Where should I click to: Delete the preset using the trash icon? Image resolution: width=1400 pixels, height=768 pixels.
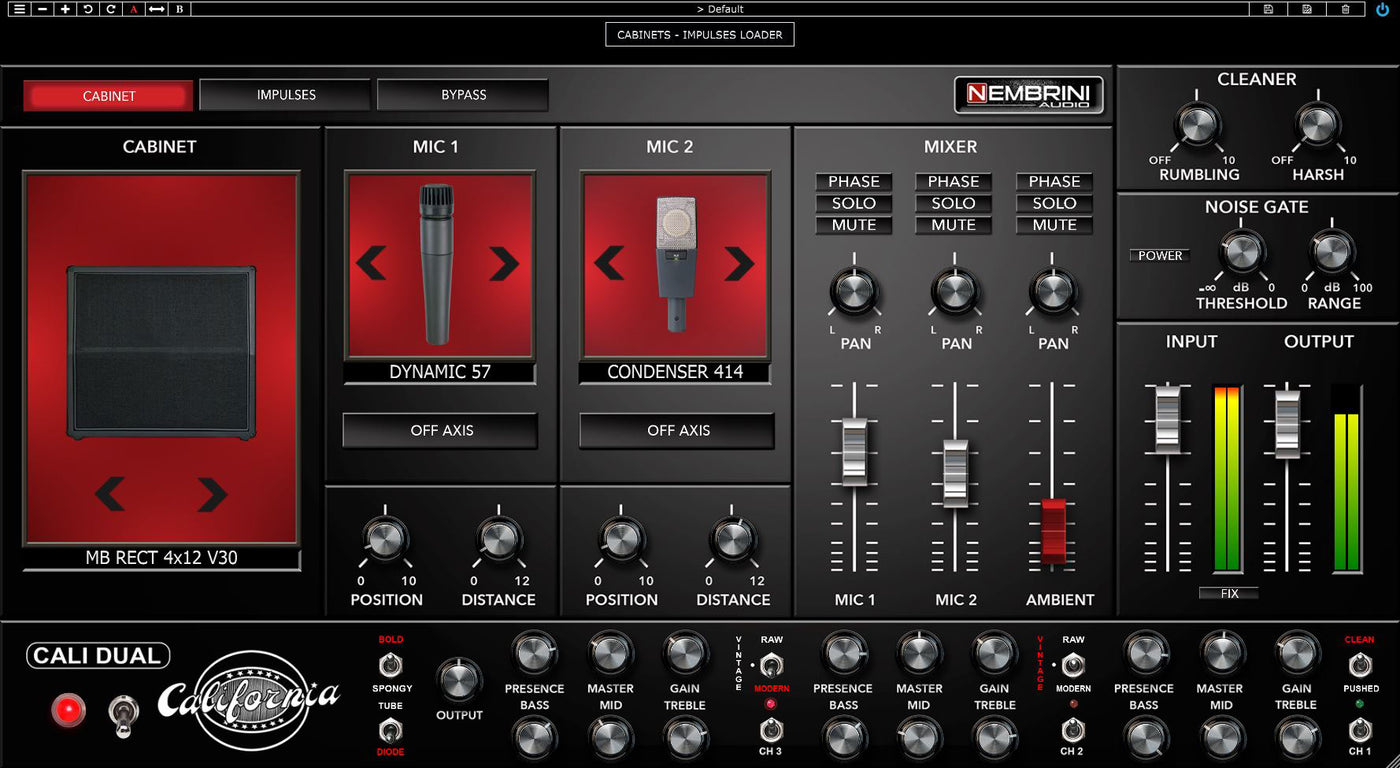1346,9
